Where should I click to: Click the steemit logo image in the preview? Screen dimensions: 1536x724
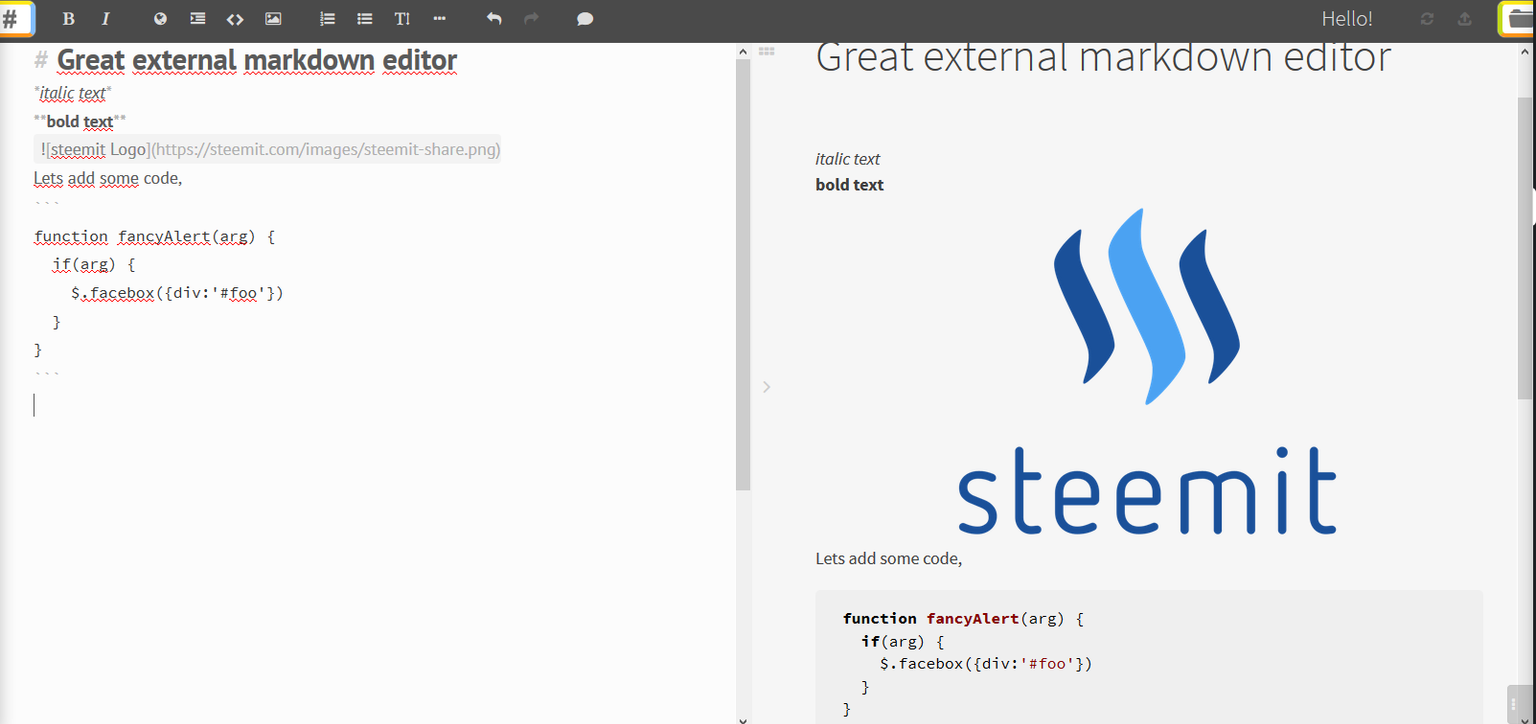1147,370
